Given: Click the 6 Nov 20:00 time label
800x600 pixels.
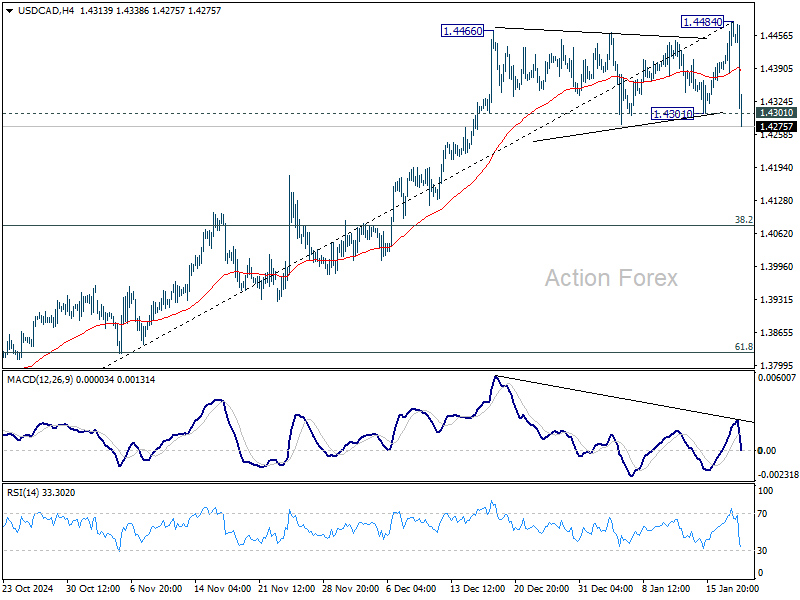Looking at the screenshot, I should (x=156, y=589).
